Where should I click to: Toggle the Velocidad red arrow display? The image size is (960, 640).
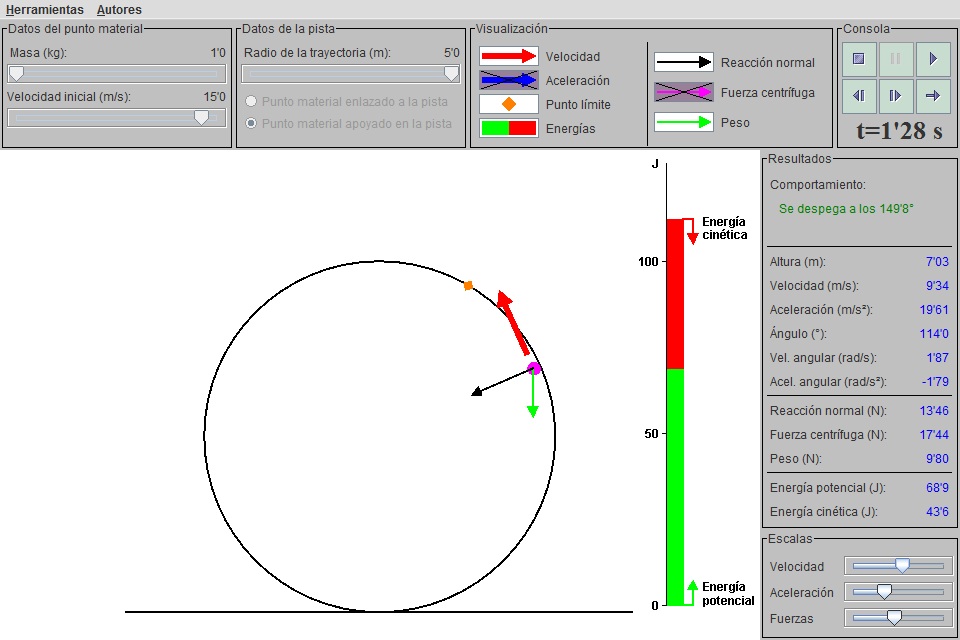509,56
